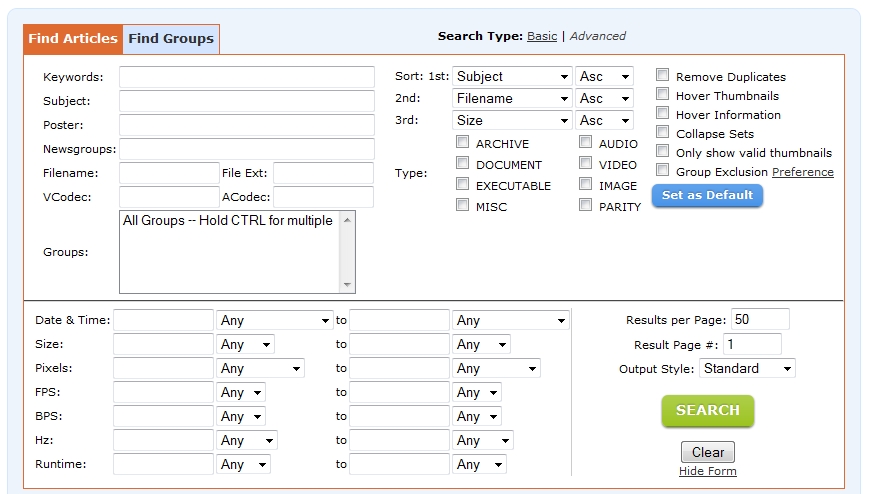Viewport: 869px width, 494px height.
Task: Click the Date & Time start input field
Action: point(163,320)
